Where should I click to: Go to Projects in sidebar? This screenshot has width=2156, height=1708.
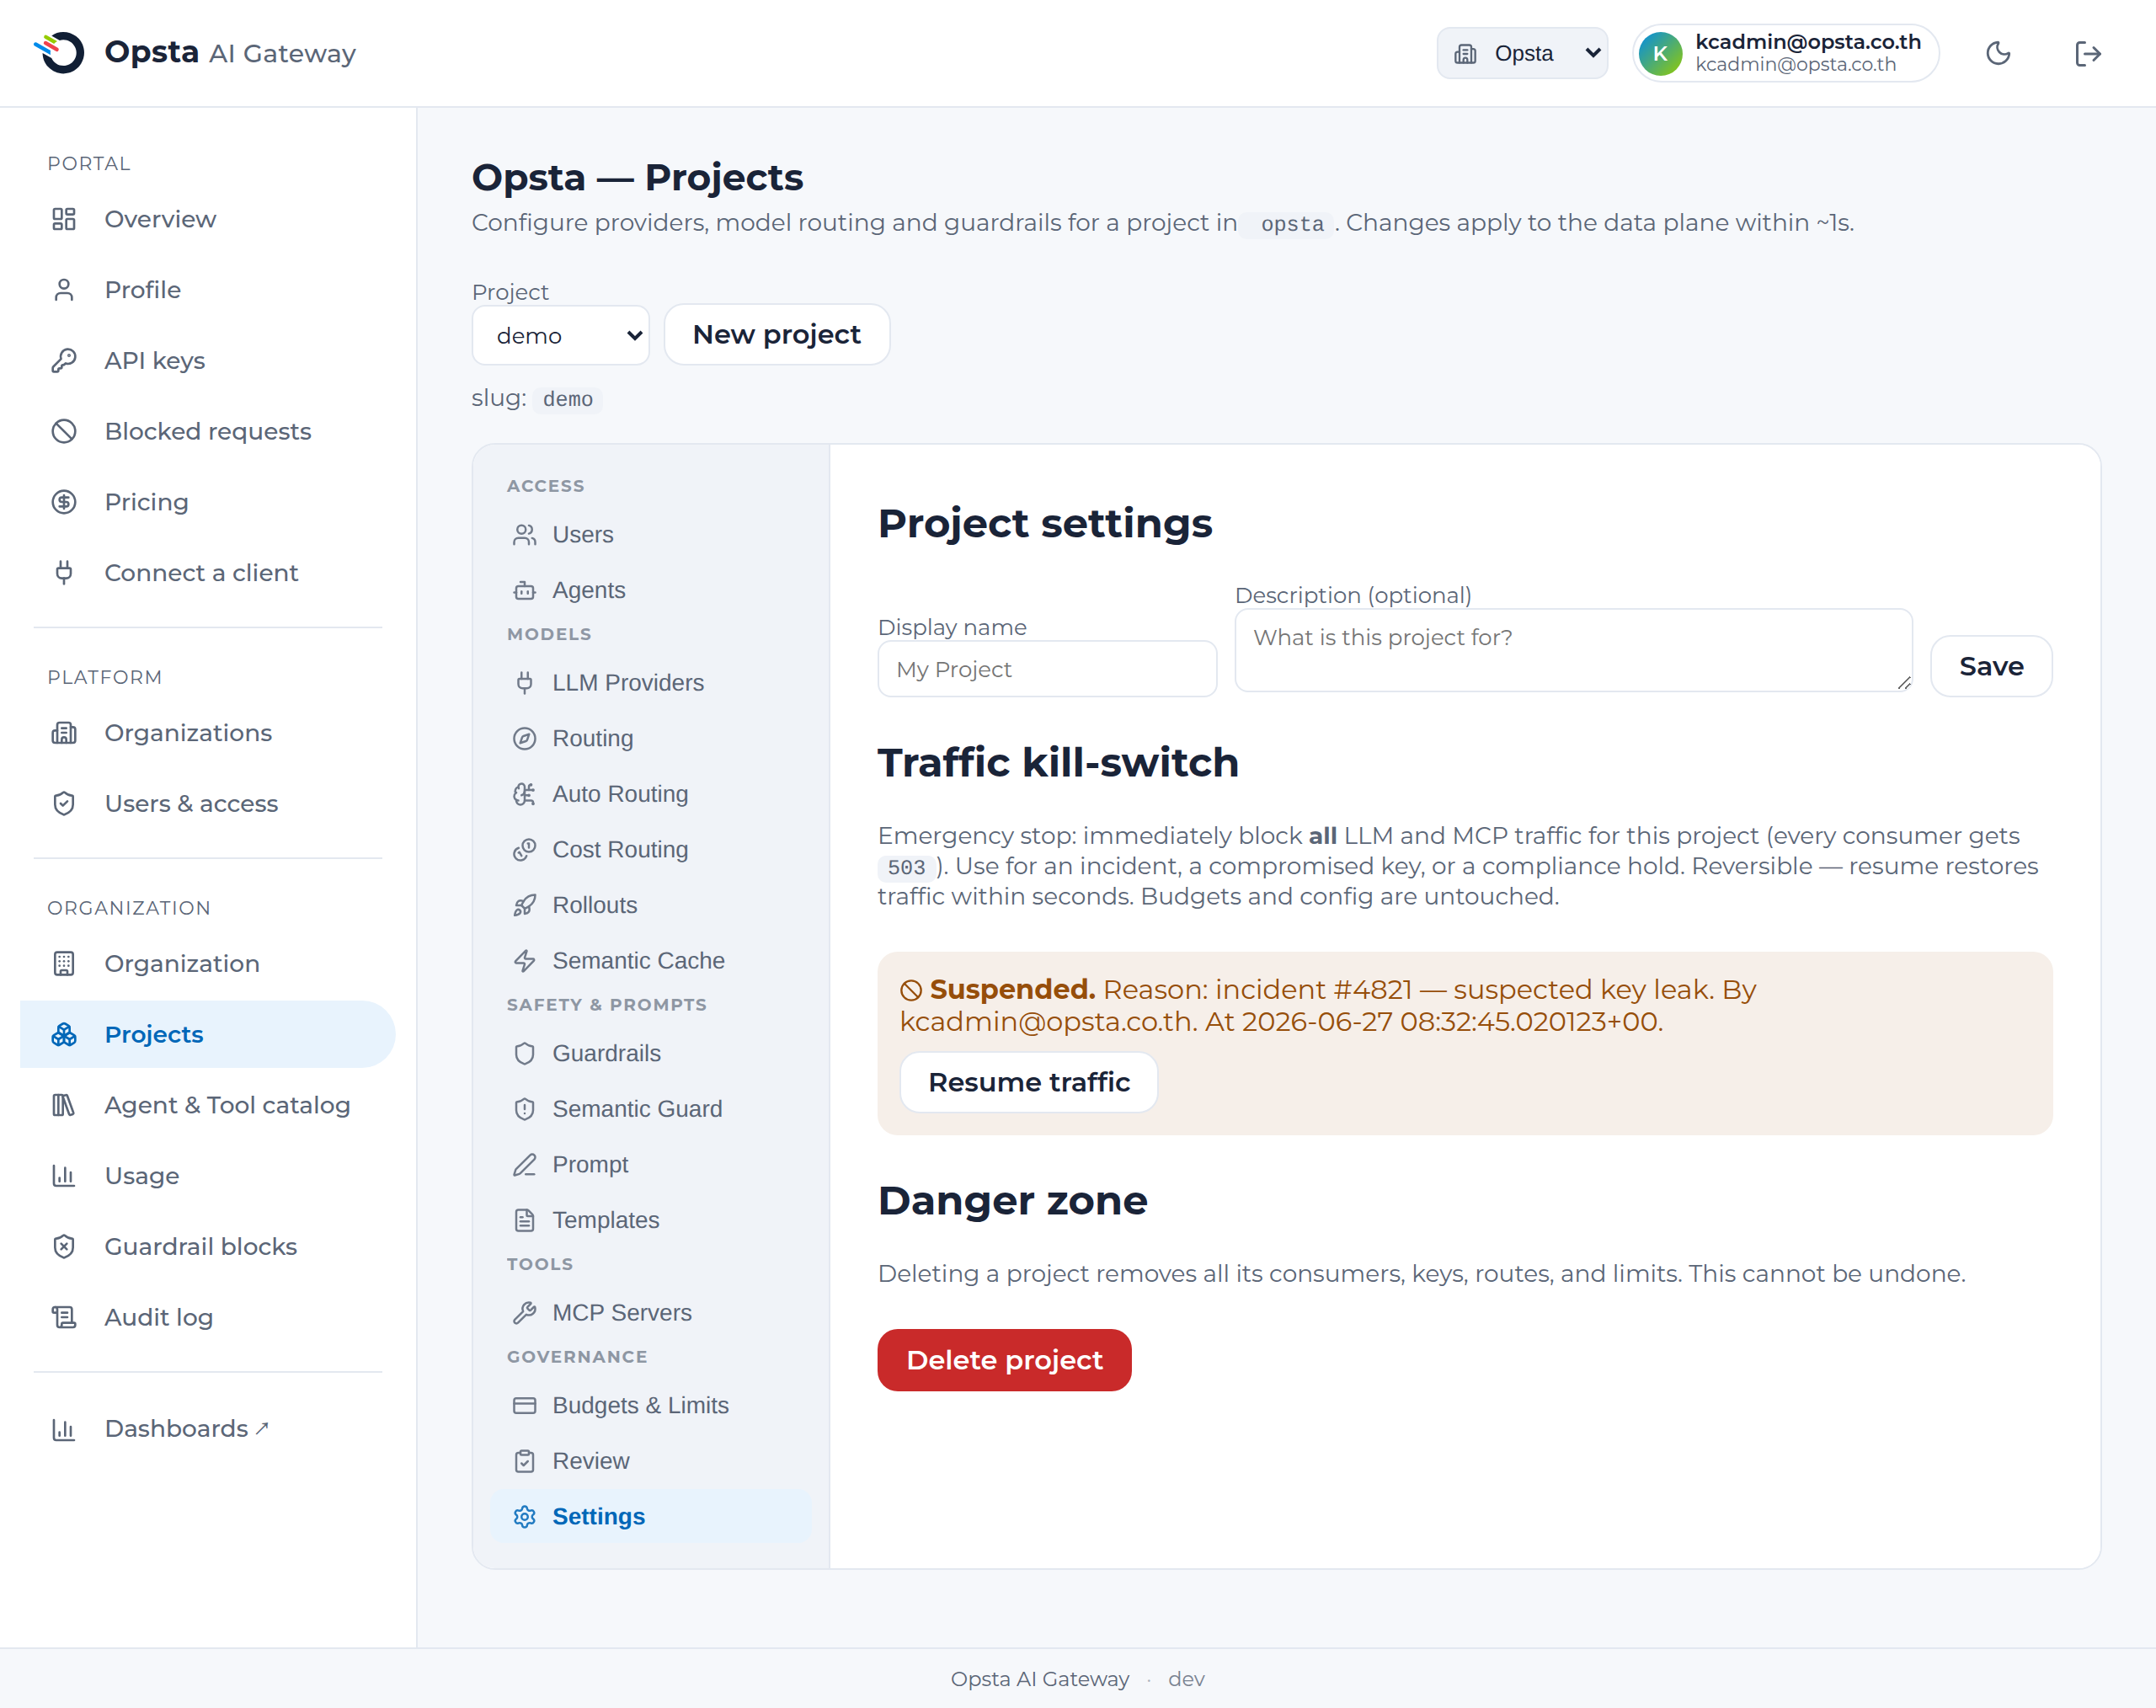tap(208, 1034)
